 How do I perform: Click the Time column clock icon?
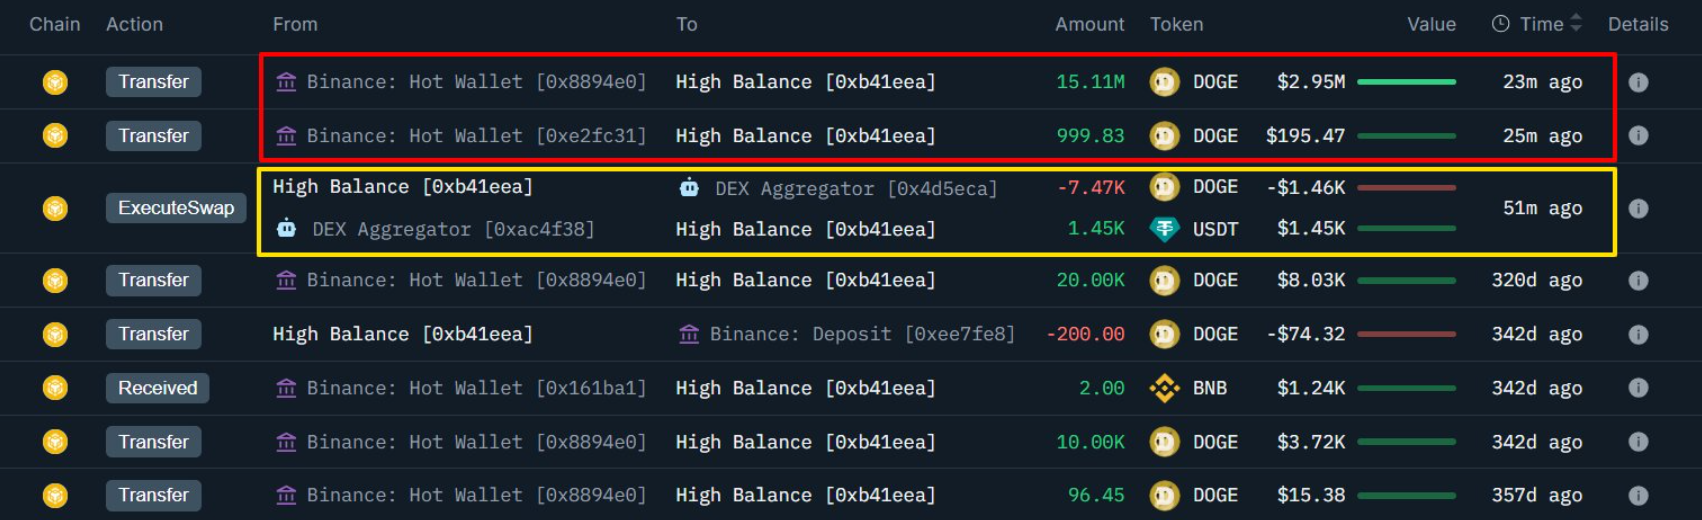click(1500, 24)
